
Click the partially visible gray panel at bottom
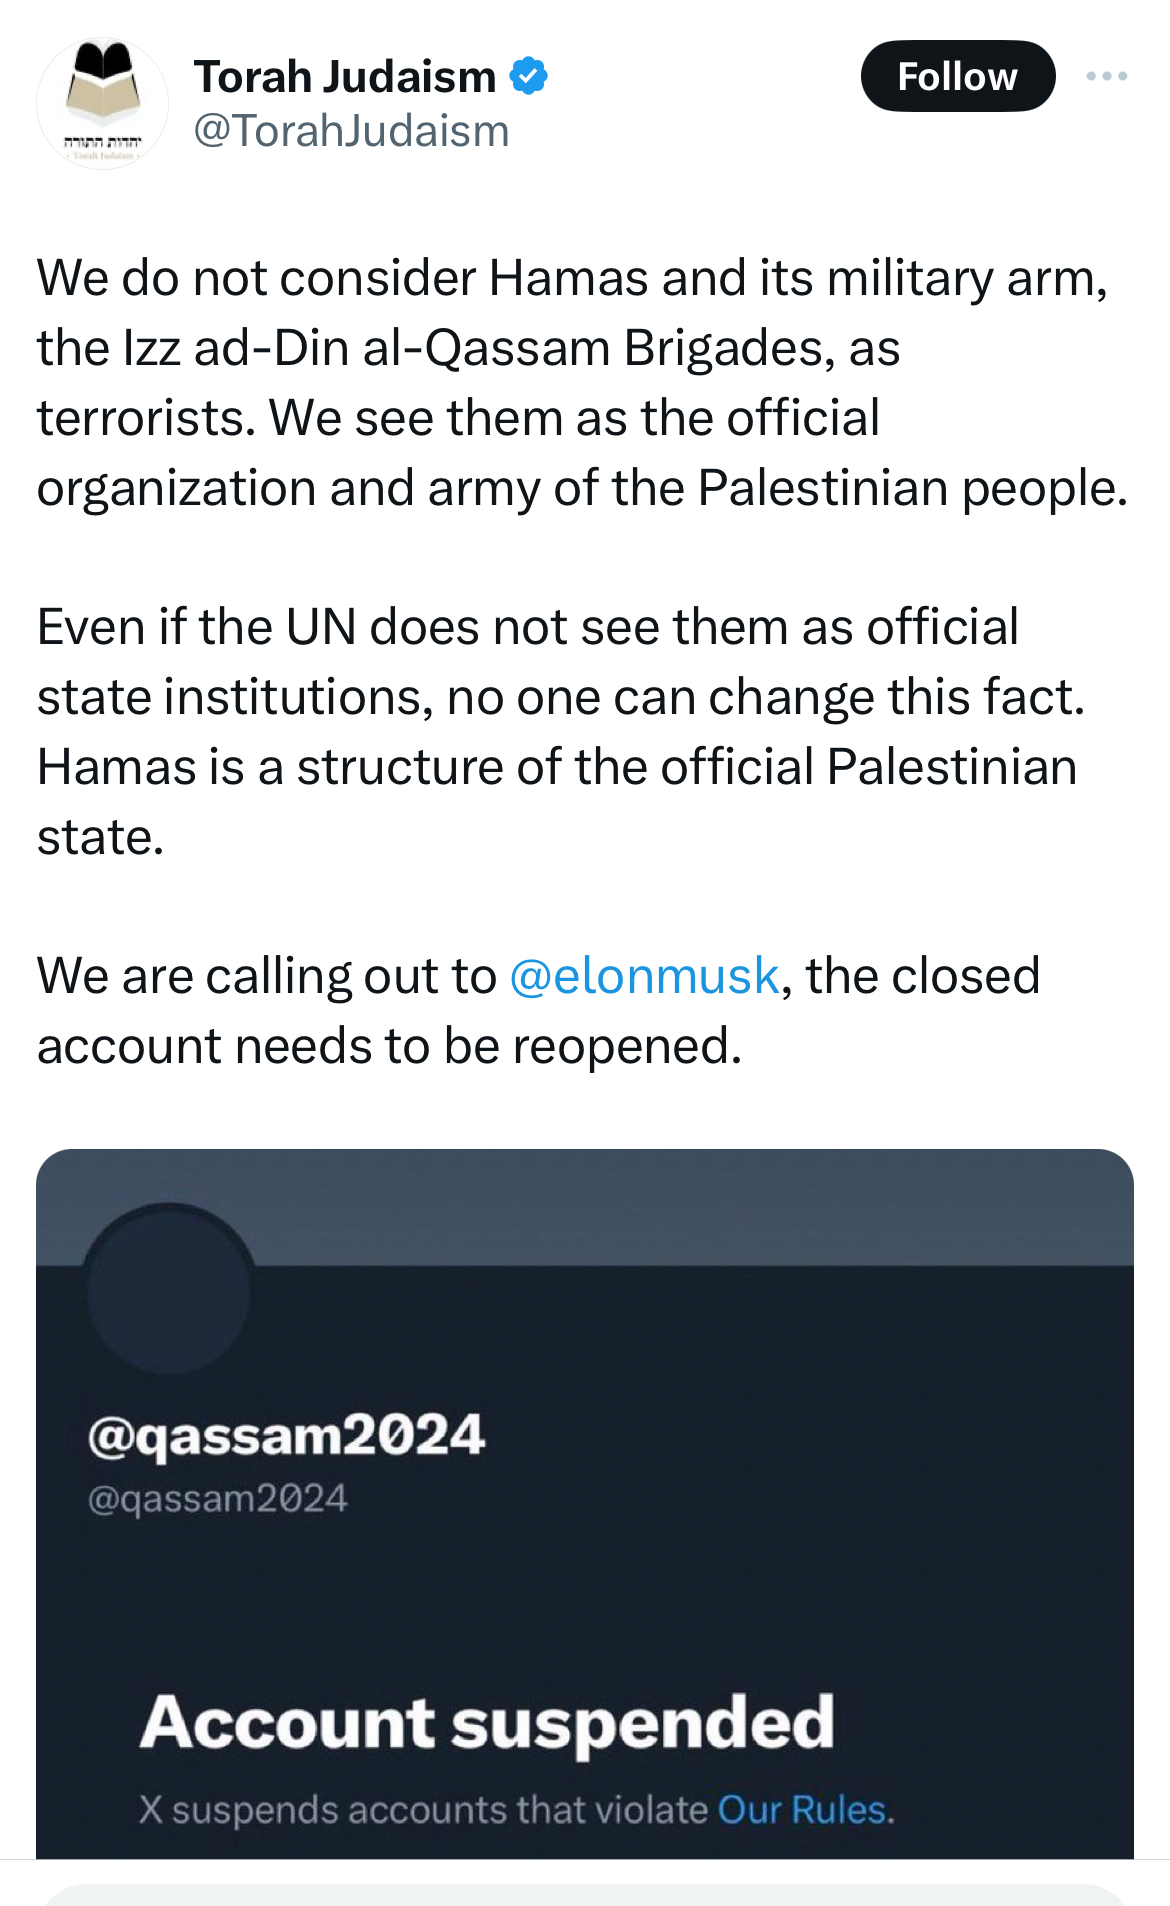coord(585,1894)
